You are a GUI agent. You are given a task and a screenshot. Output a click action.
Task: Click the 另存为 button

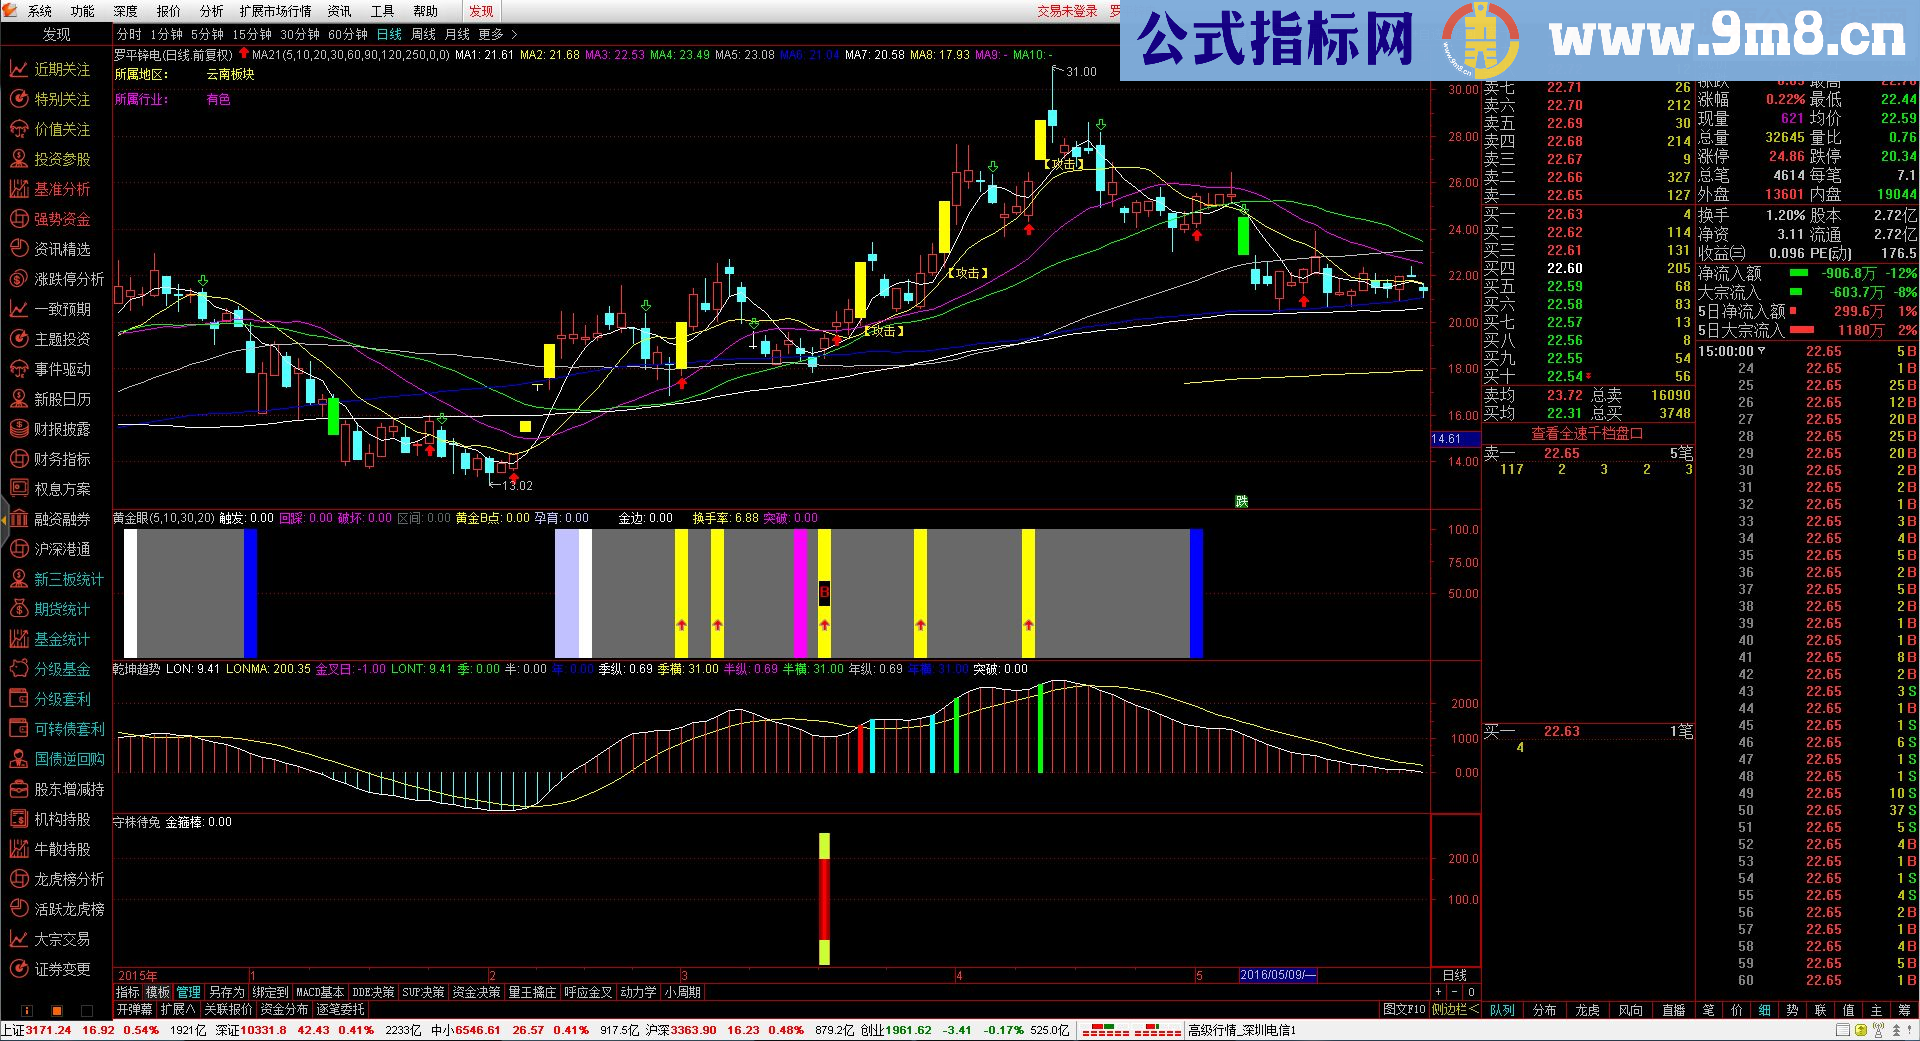coord(227,993)
